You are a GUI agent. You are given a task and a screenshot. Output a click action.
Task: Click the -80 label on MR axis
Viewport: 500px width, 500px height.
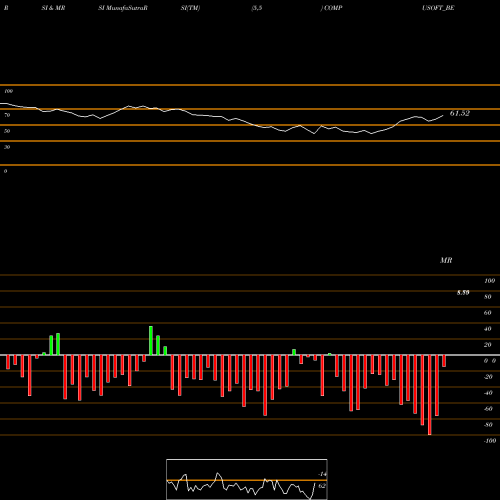click(488, 425)
